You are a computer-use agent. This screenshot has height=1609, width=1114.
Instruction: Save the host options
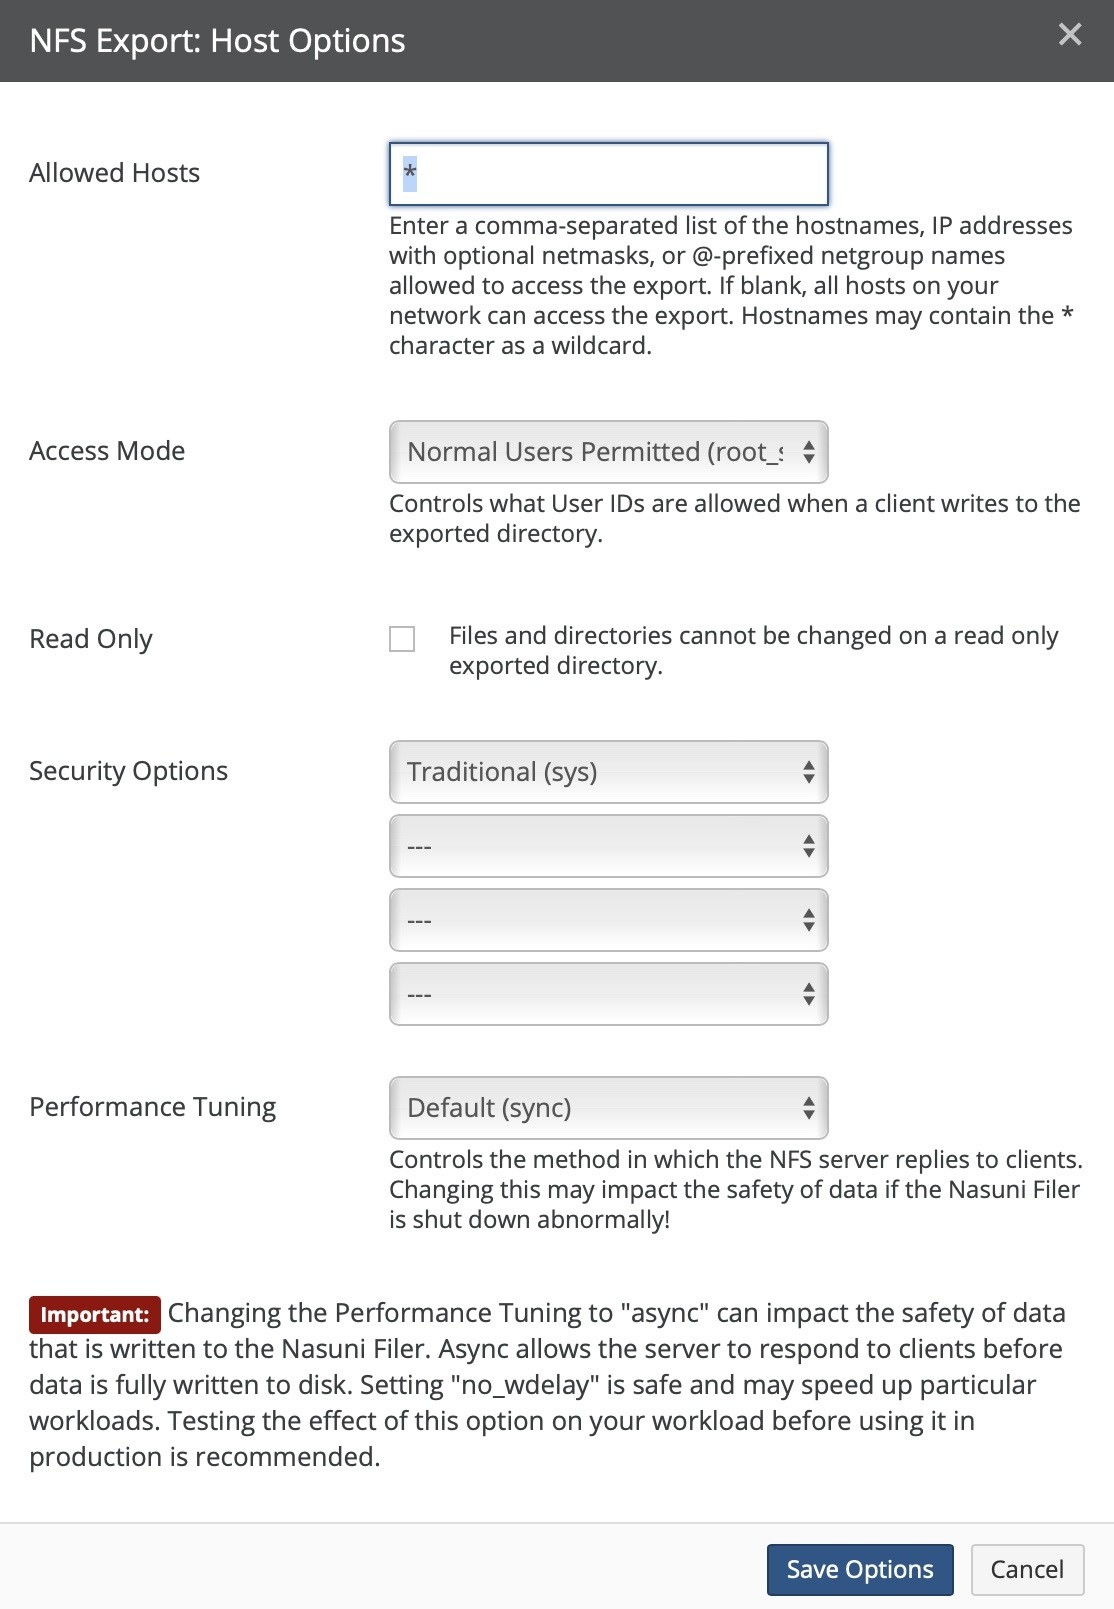point(860,1570)
